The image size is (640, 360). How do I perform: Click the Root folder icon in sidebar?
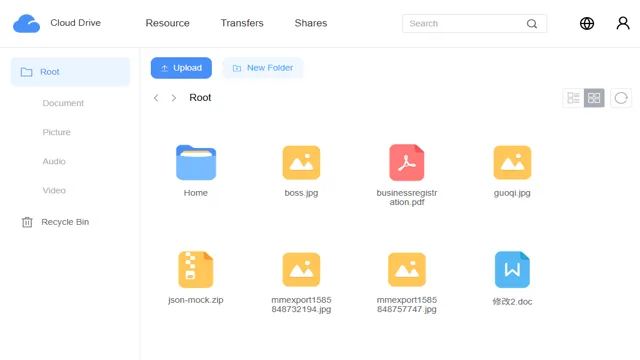[27, 72]
